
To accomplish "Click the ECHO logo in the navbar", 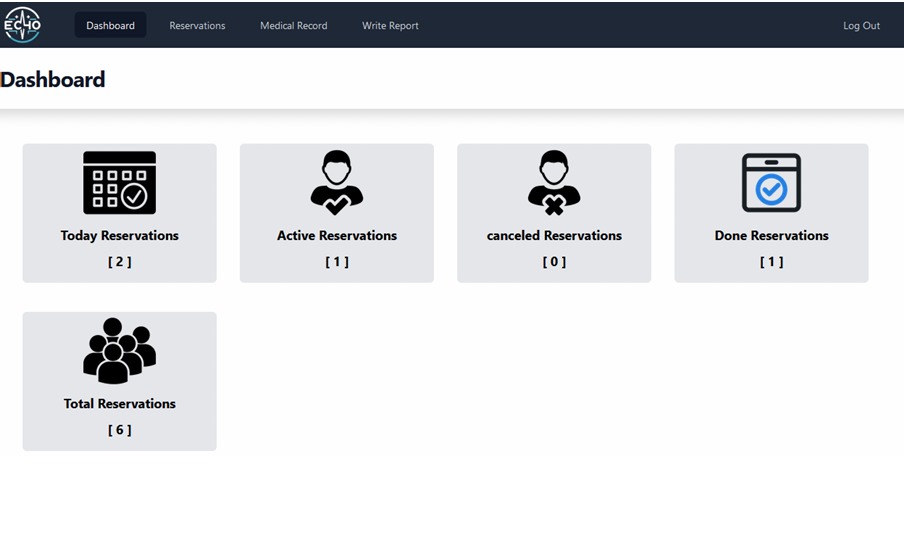I will click(x=22, y=25).
